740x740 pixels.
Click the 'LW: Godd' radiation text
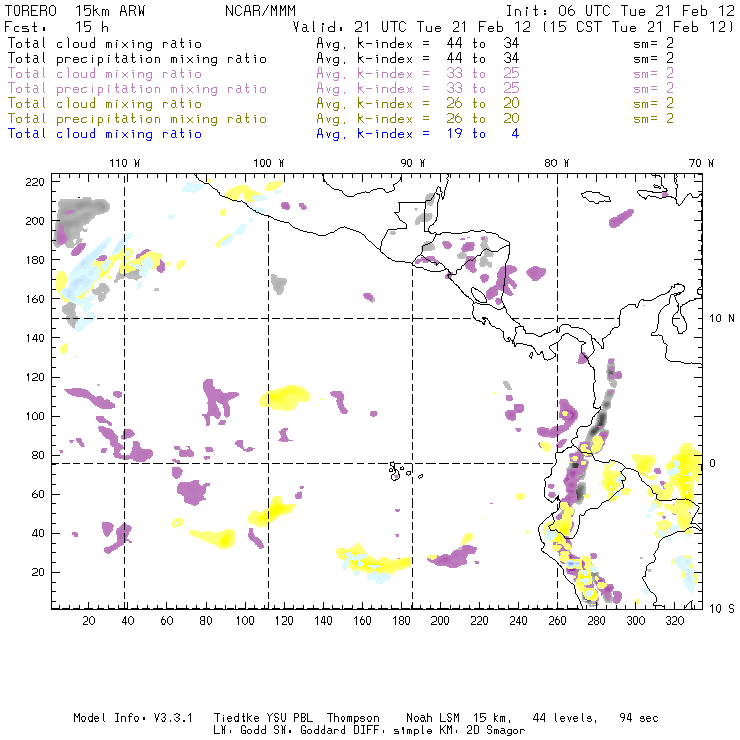(x=240, y=731)
